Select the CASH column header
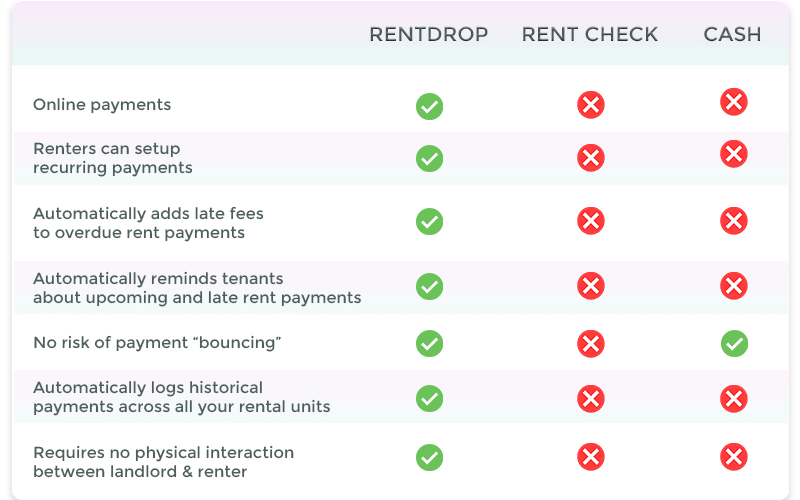800x500 pixels. point(732,35)
